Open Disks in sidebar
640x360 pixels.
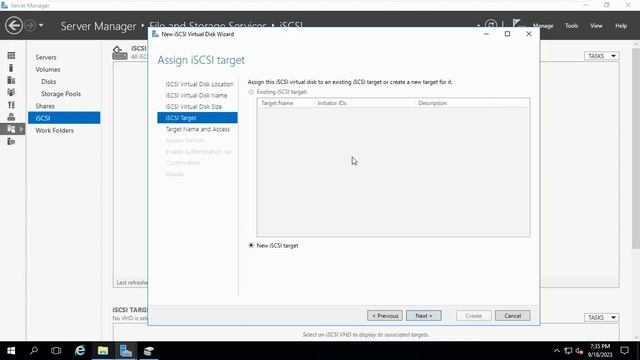click(49, 82)
